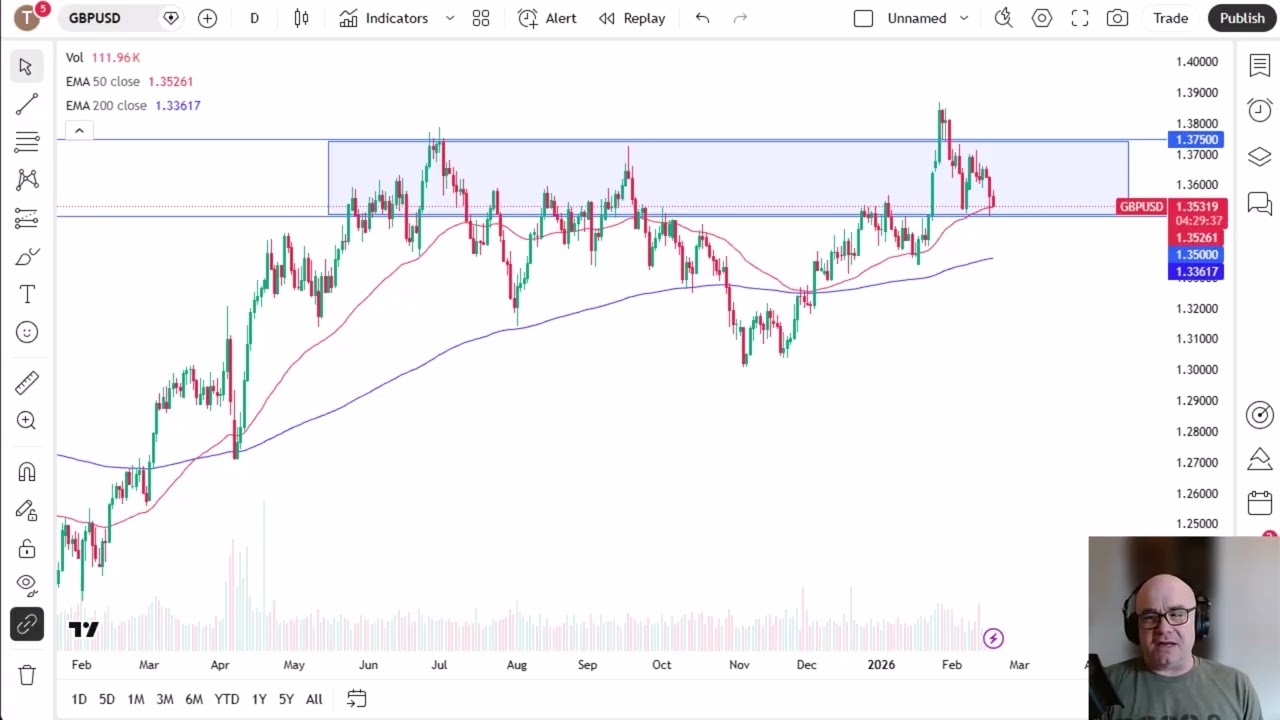Select the 5D time range
1280x720 pixels.
point(107,699)
